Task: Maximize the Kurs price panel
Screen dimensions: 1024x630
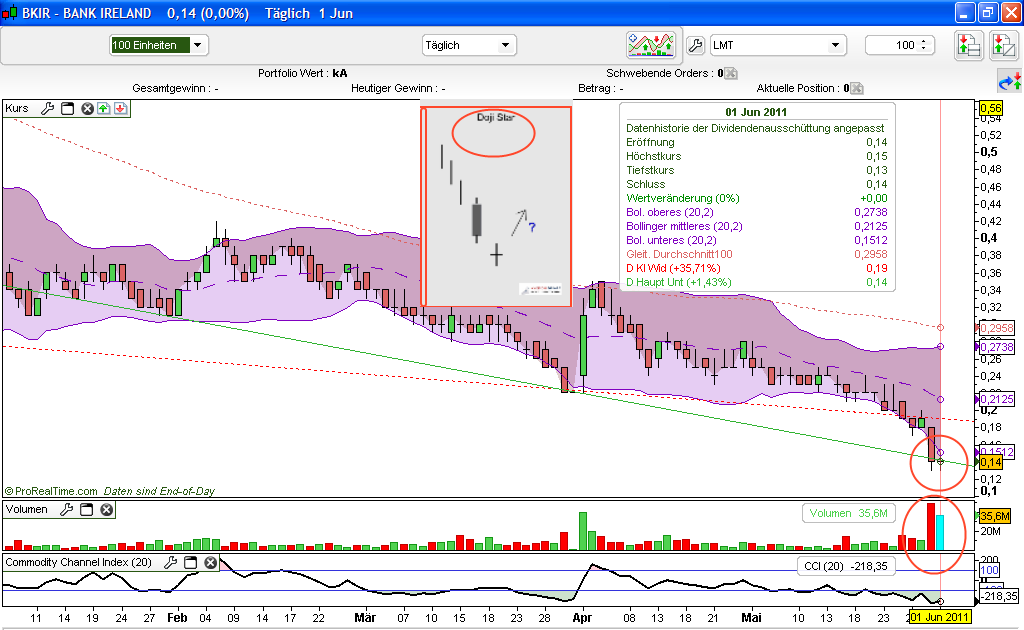Action: (67, 108)
